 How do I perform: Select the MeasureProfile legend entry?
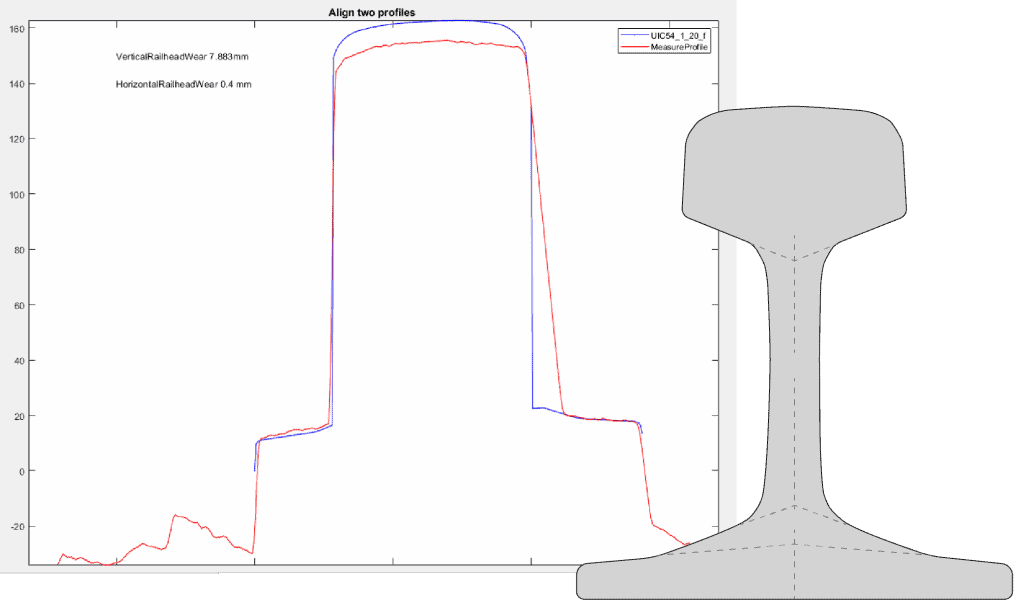click(680, 47)
